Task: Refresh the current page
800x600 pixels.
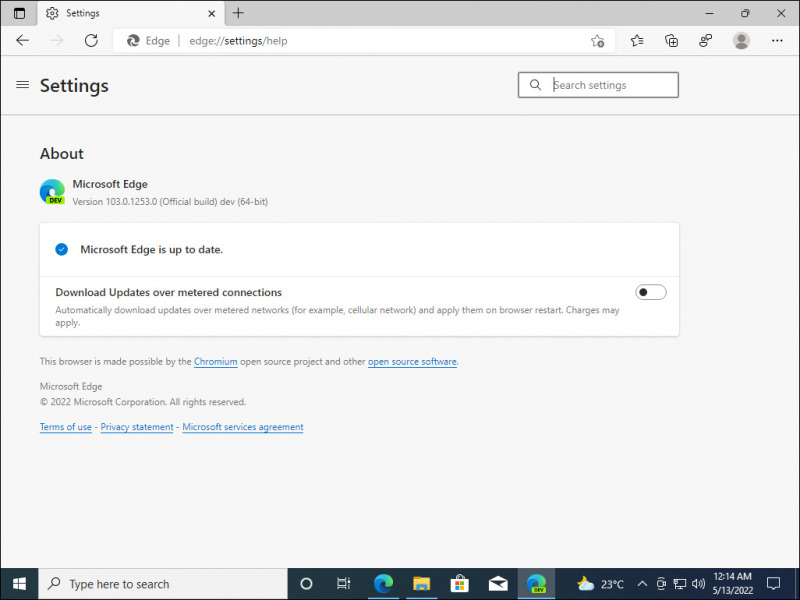Action: 91,41
